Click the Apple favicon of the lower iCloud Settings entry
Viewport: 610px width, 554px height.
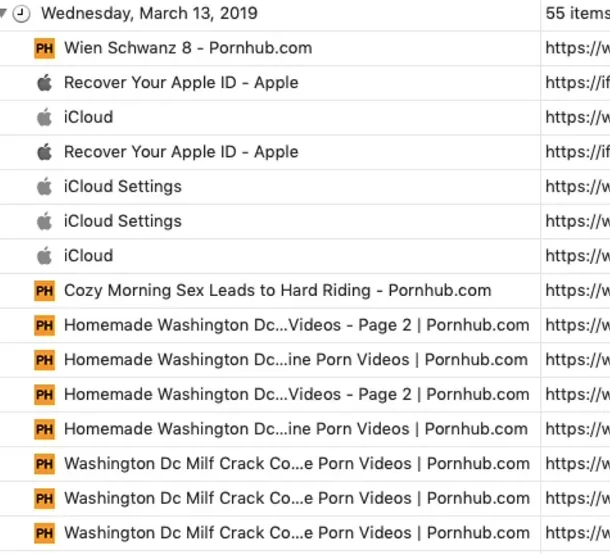tap(44, 221)
